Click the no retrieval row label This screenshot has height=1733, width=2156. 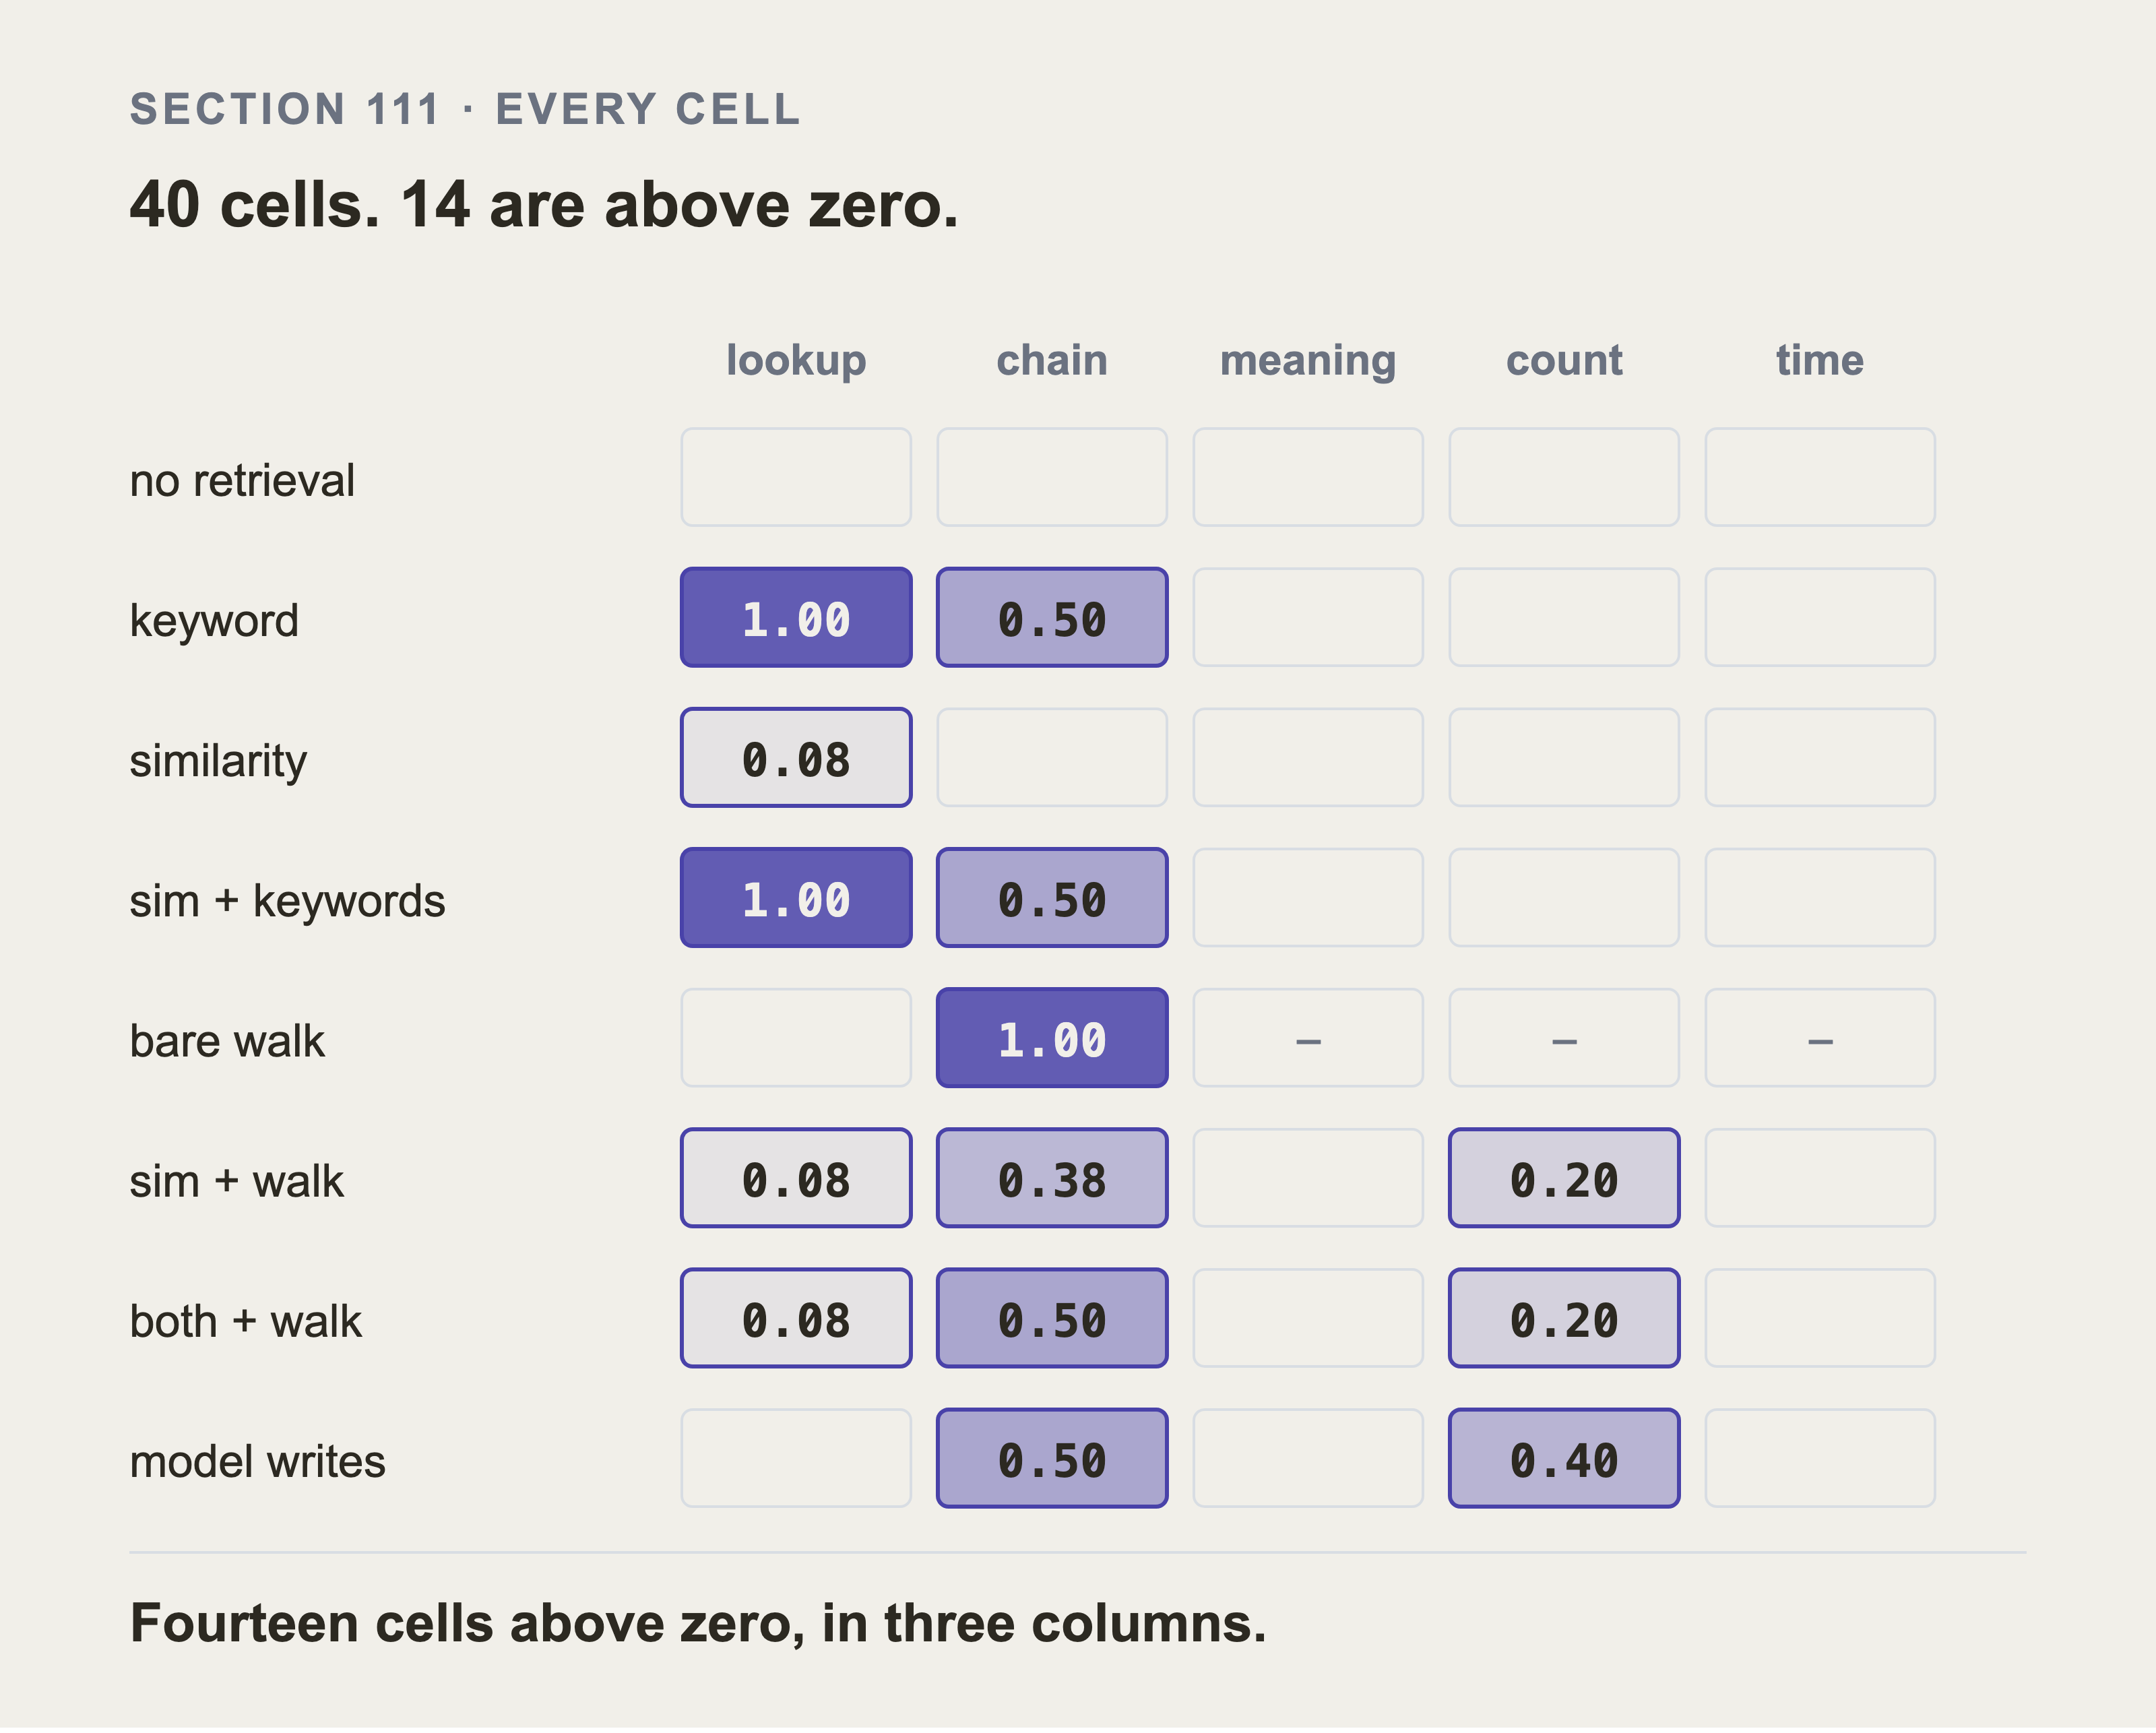pos(242,480)
